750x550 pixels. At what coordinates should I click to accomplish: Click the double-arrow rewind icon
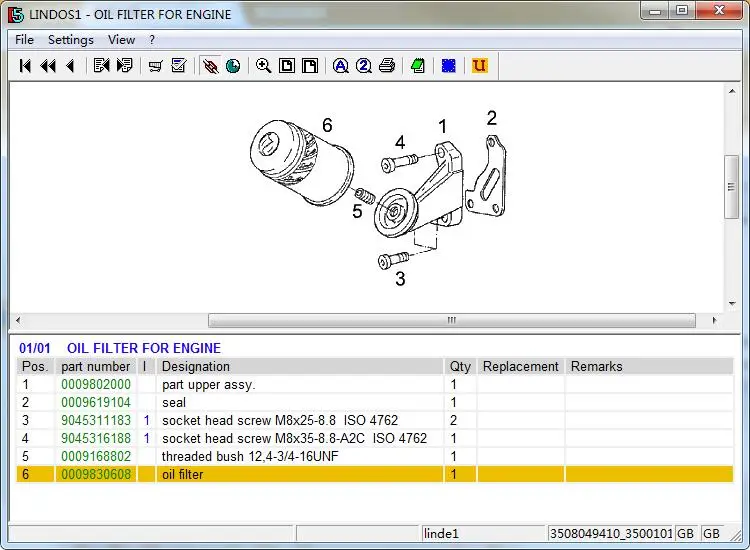point(48,66)
